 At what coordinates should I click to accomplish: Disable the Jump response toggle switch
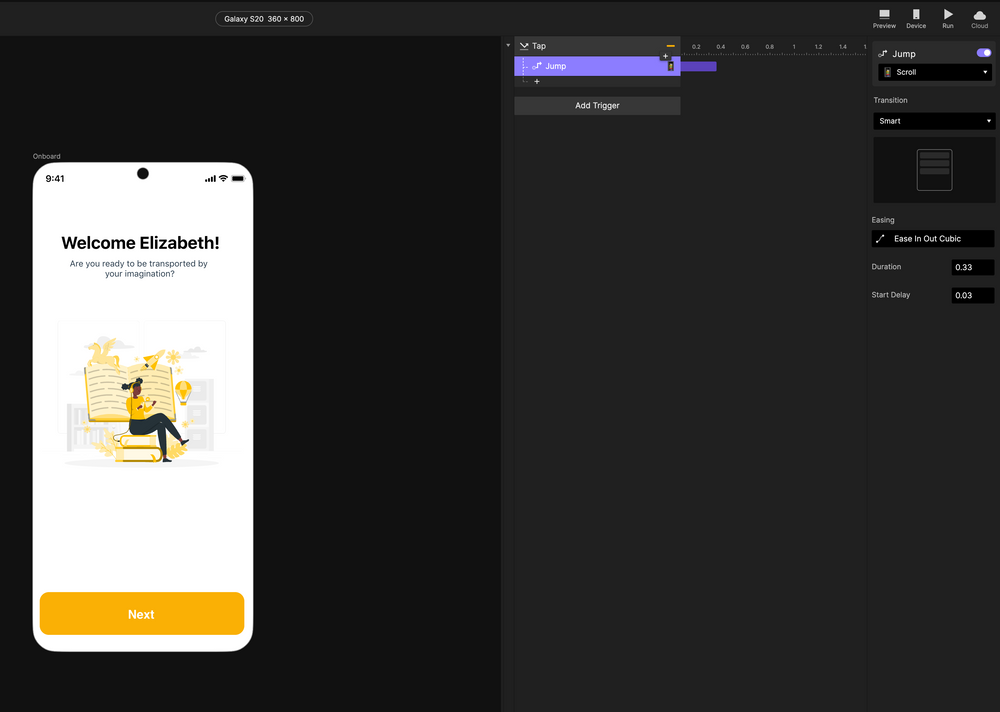click(984, 53)
